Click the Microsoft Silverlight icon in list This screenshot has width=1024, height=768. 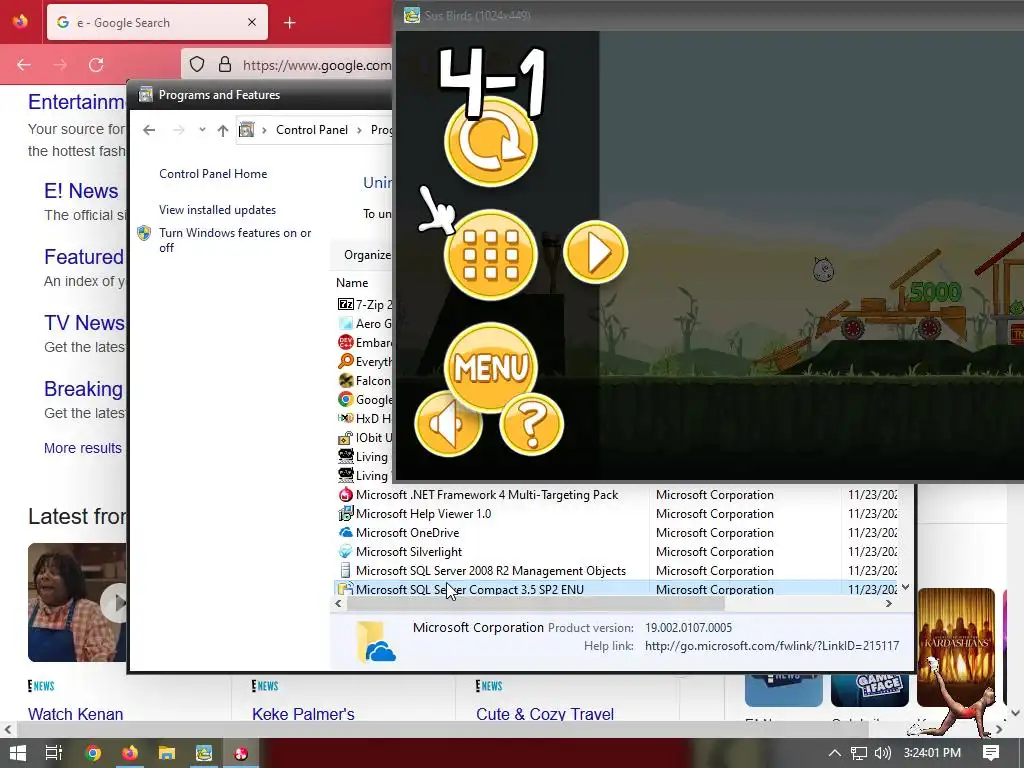[x=345, y=552]
